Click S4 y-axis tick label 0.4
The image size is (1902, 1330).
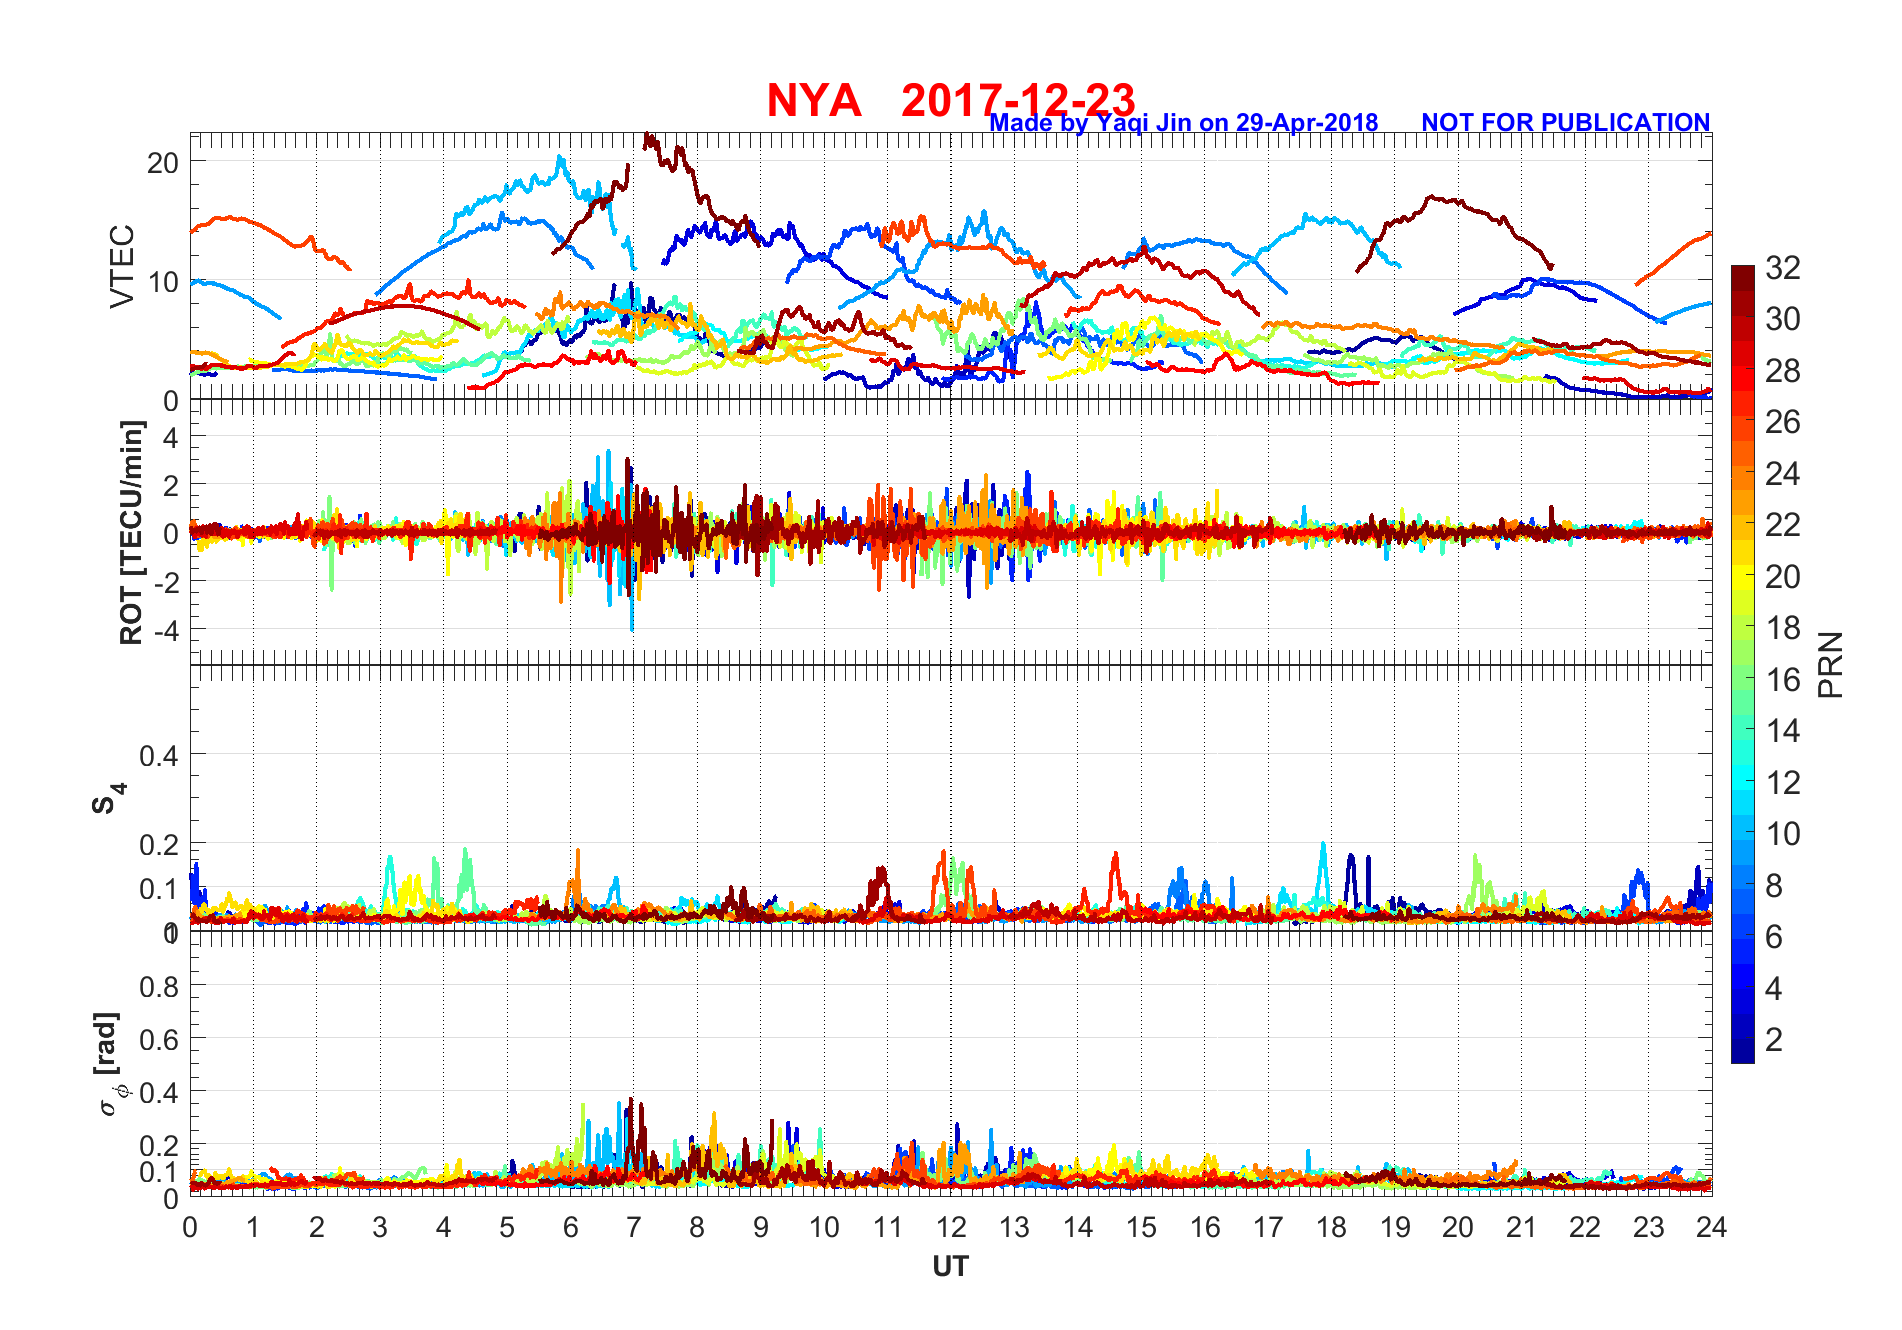(159, 755)
